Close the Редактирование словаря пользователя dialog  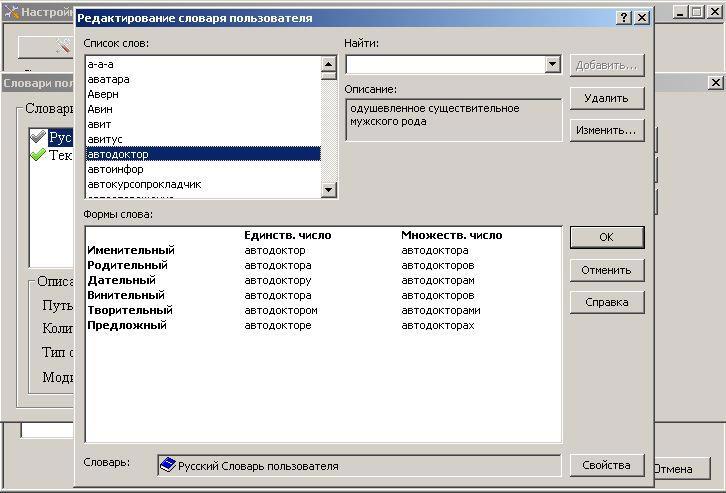tap(641, 18)
